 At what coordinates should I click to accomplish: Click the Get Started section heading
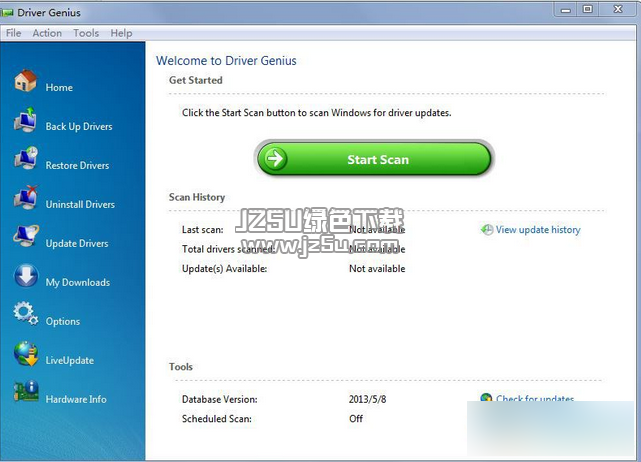click(x=196, y=80)
